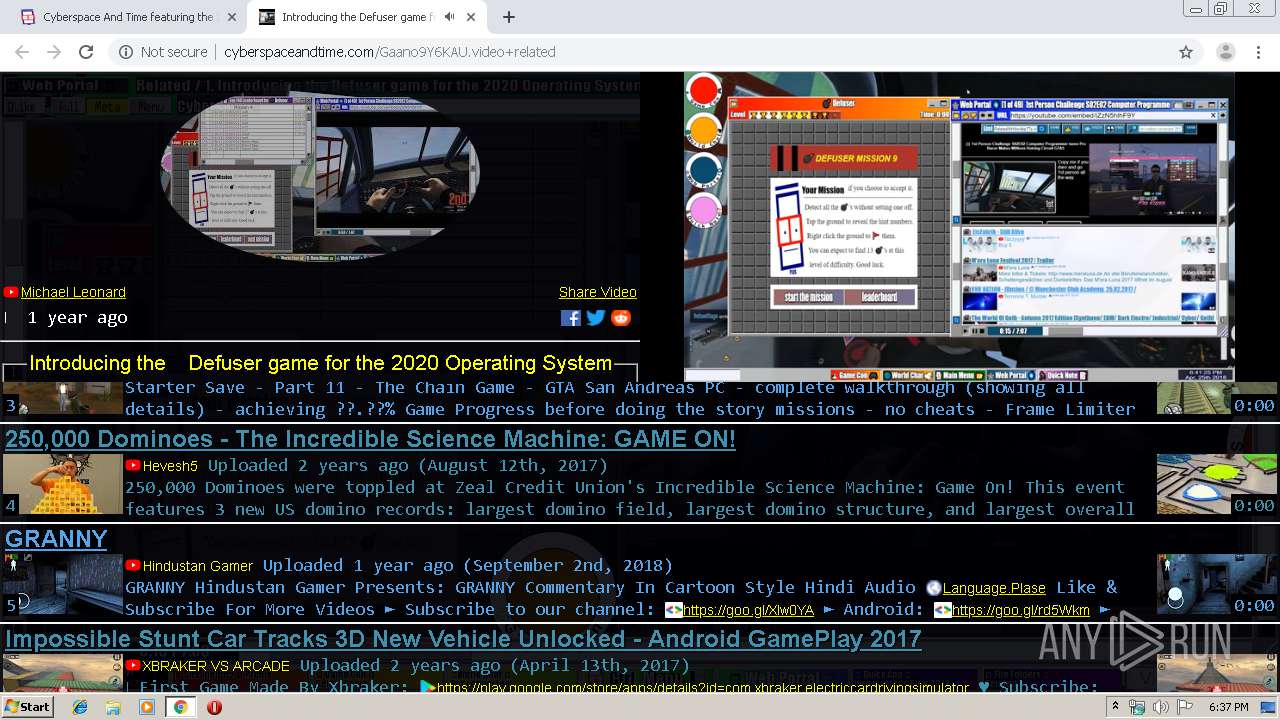Click the 'leaderboard' button in the video

coord(881,297)
